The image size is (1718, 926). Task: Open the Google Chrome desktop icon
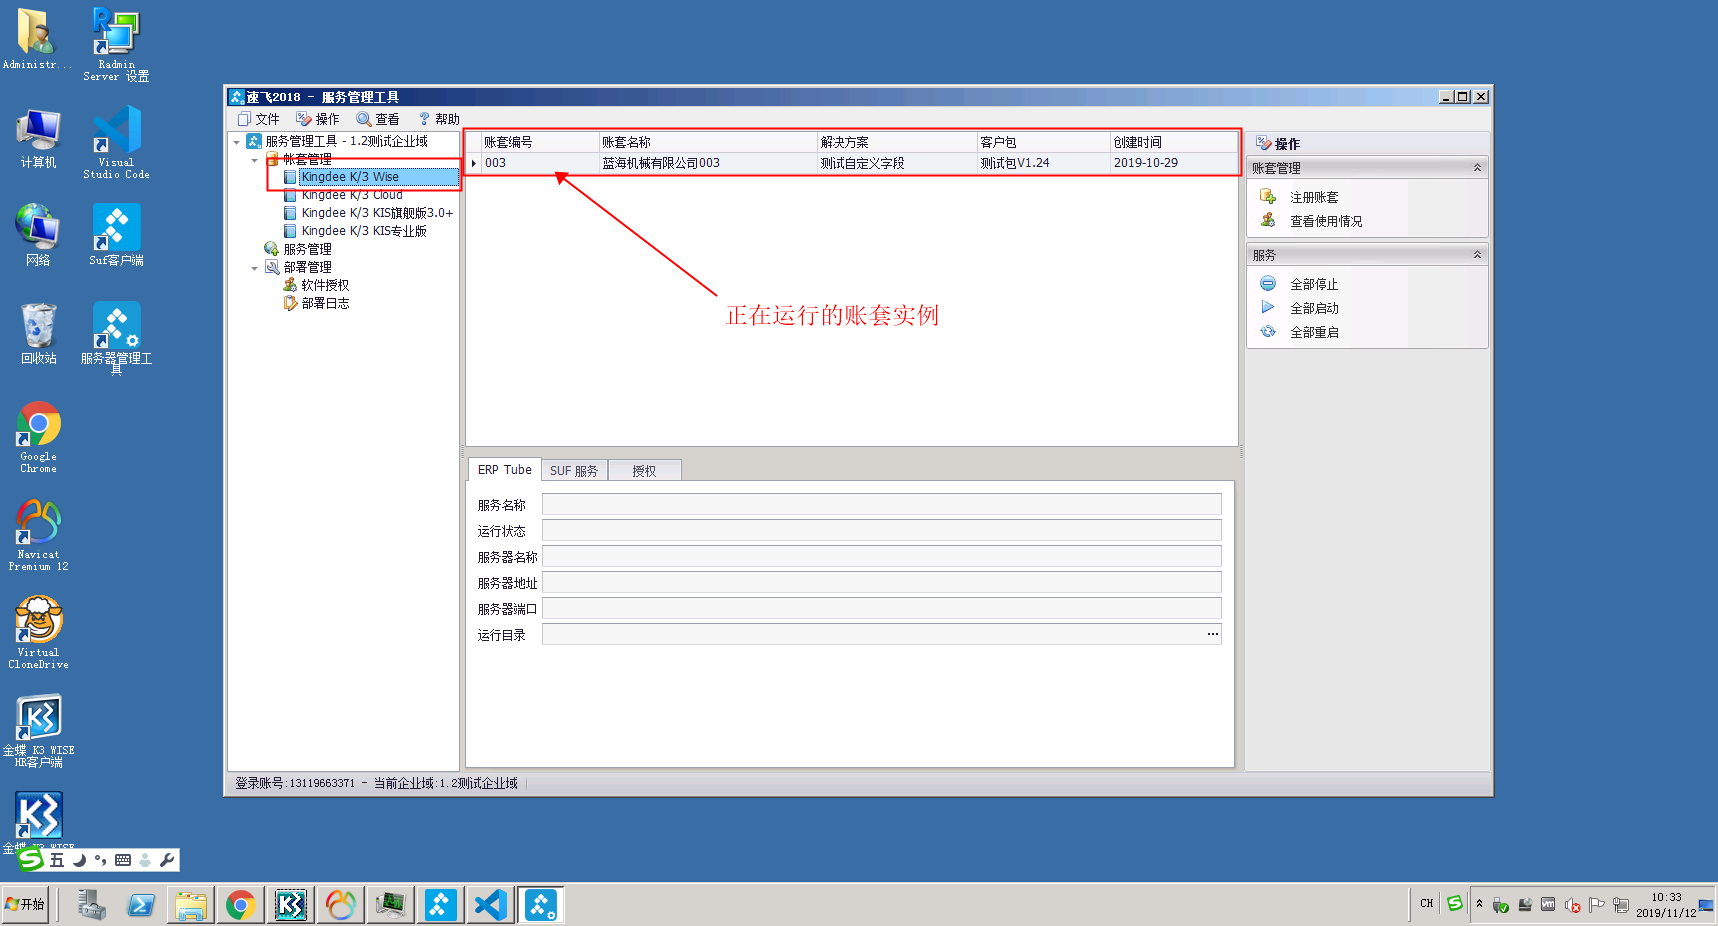point(38,436)
